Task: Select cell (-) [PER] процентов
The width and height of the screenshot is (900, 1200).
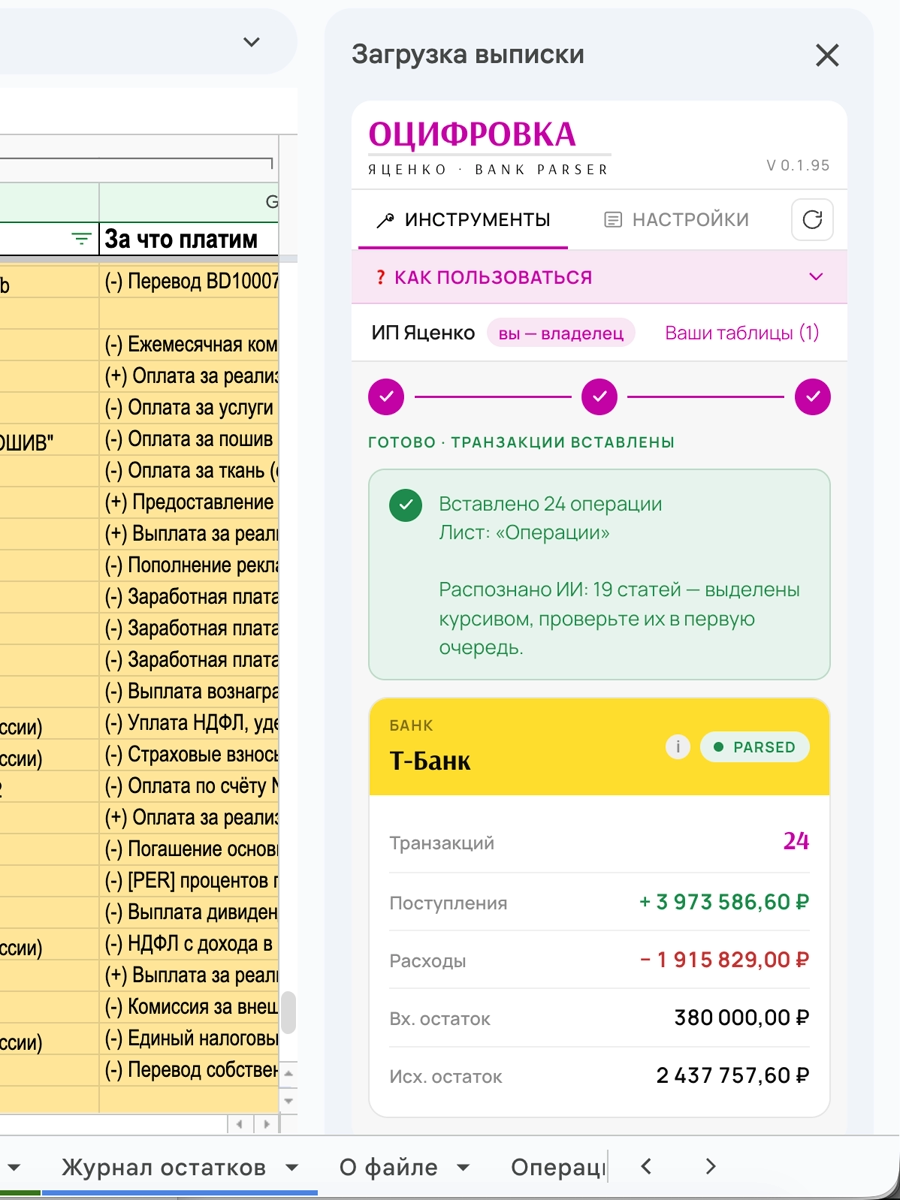Action: tap(189, 881)
